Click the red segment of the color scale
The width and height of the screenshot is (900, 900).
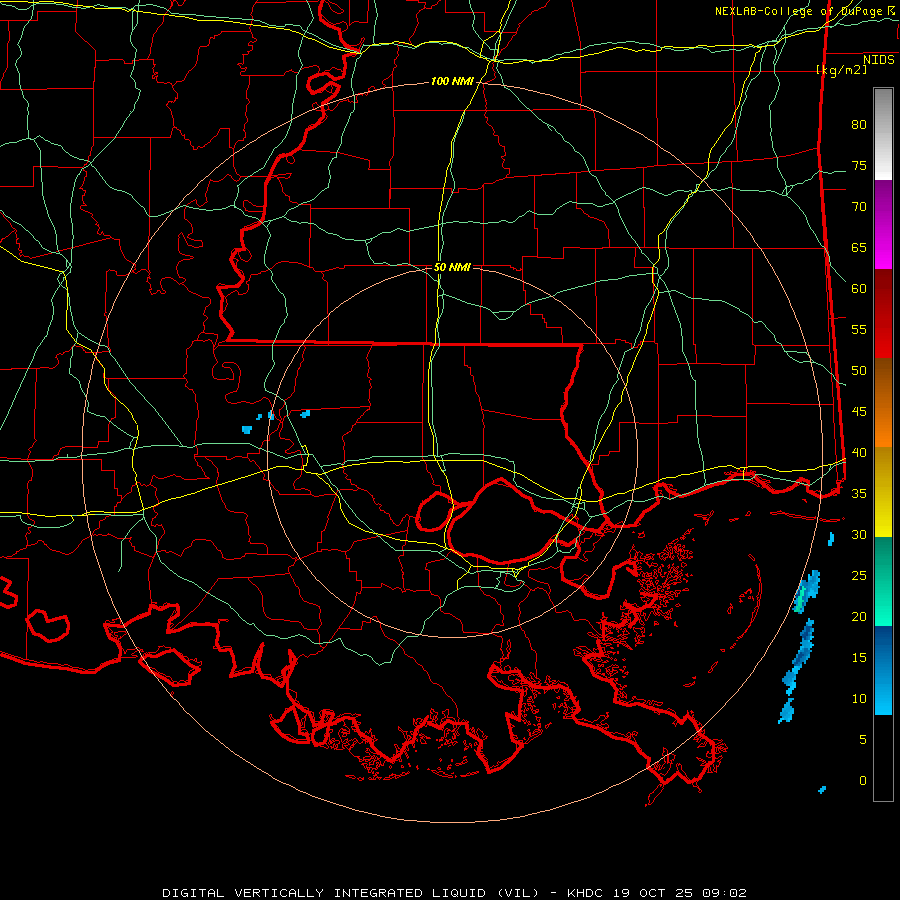[883, 313]
